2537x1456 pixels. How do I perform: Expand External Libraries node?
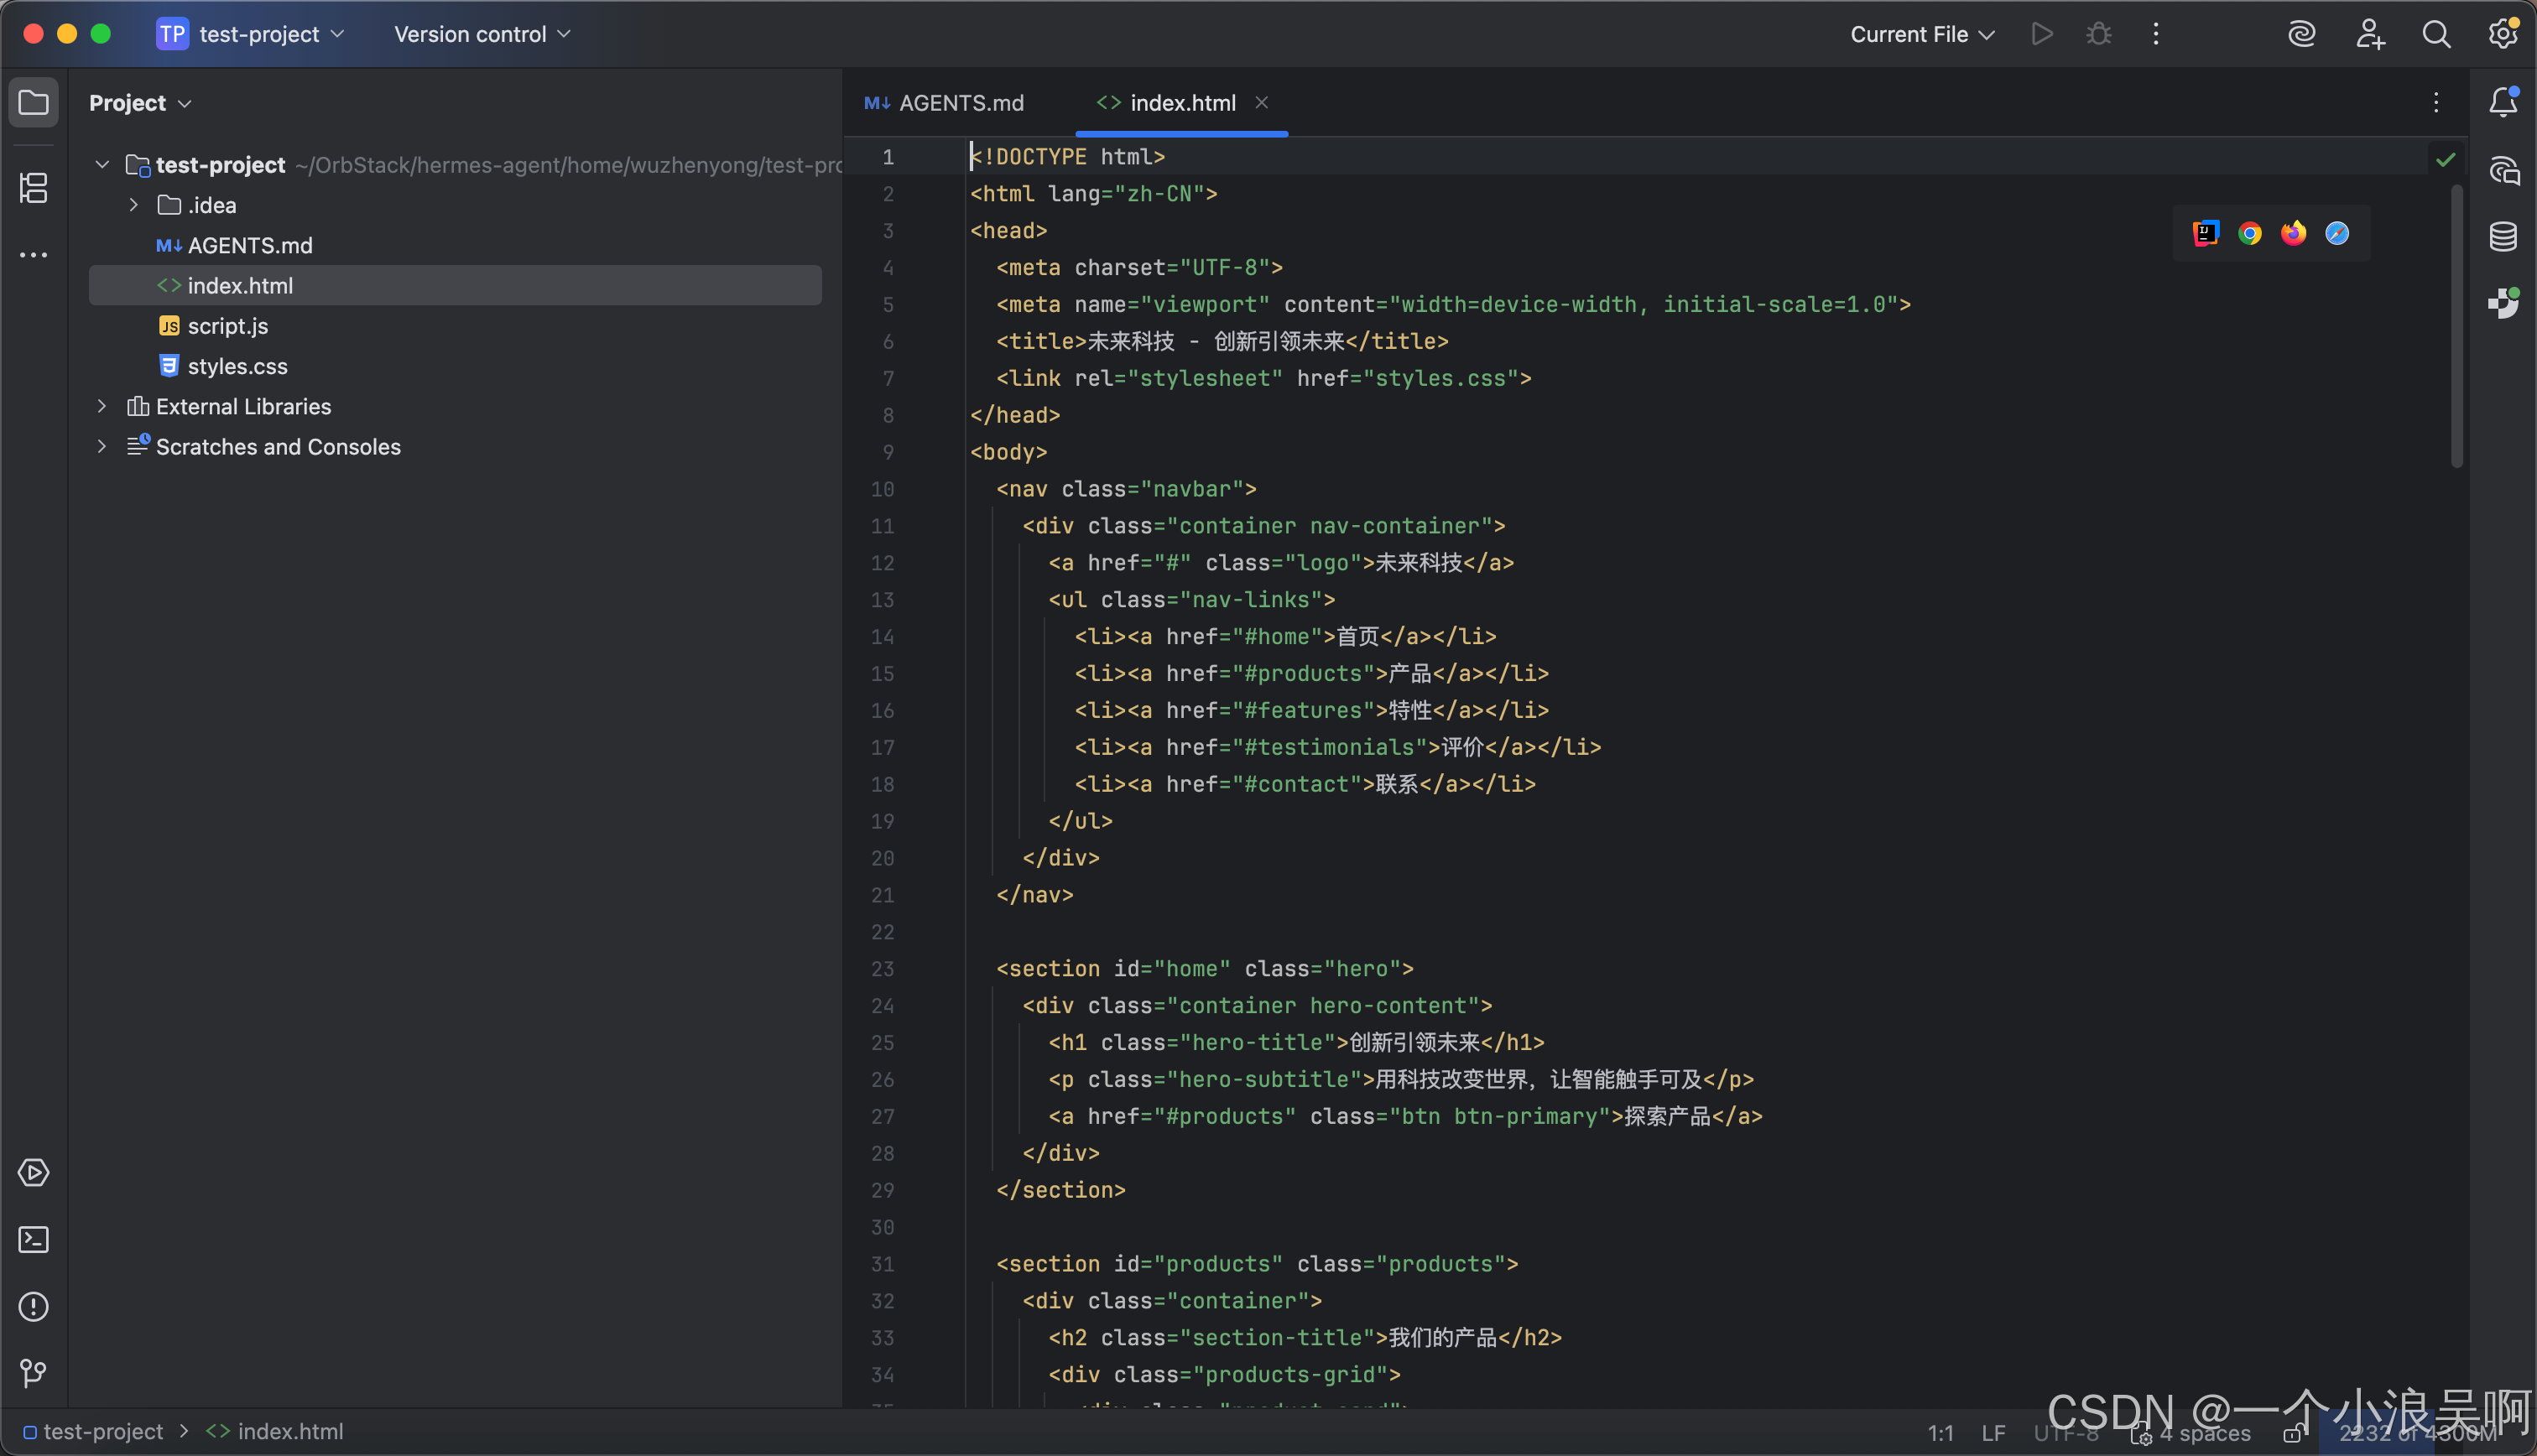coord(101,406)
